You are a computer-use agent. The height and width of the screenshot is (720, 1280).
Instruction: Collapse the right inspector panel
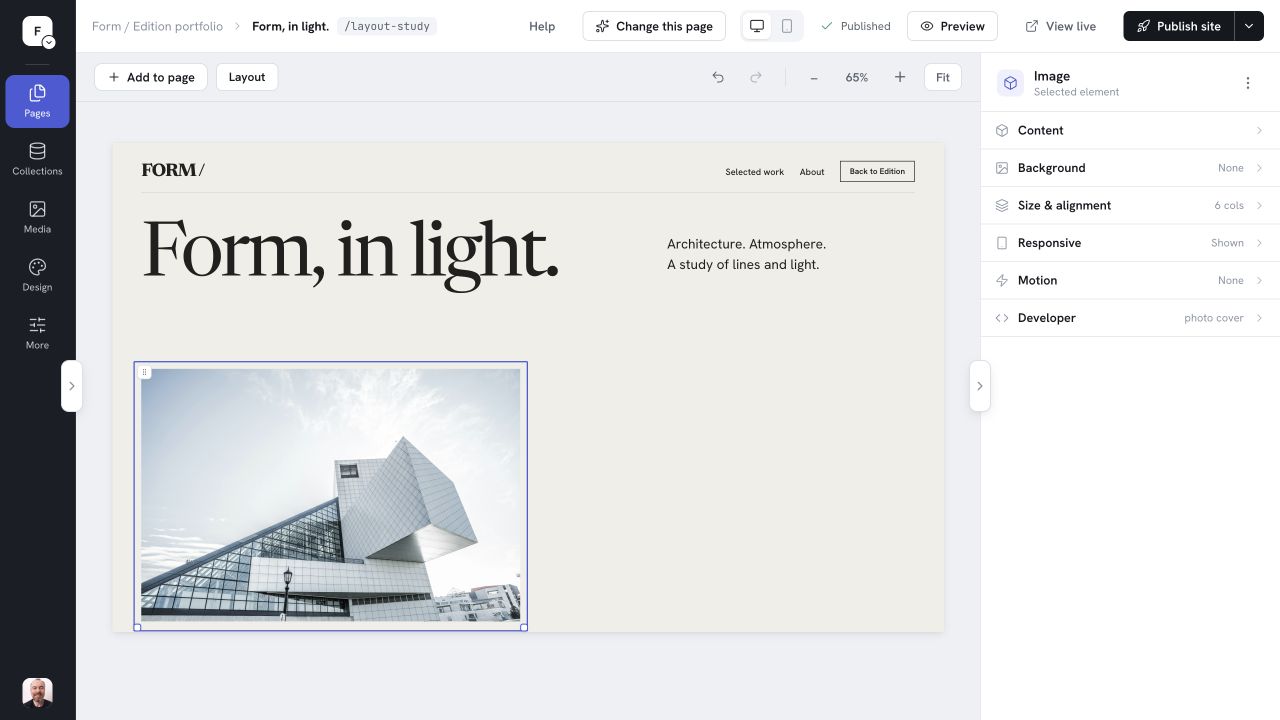980,386
